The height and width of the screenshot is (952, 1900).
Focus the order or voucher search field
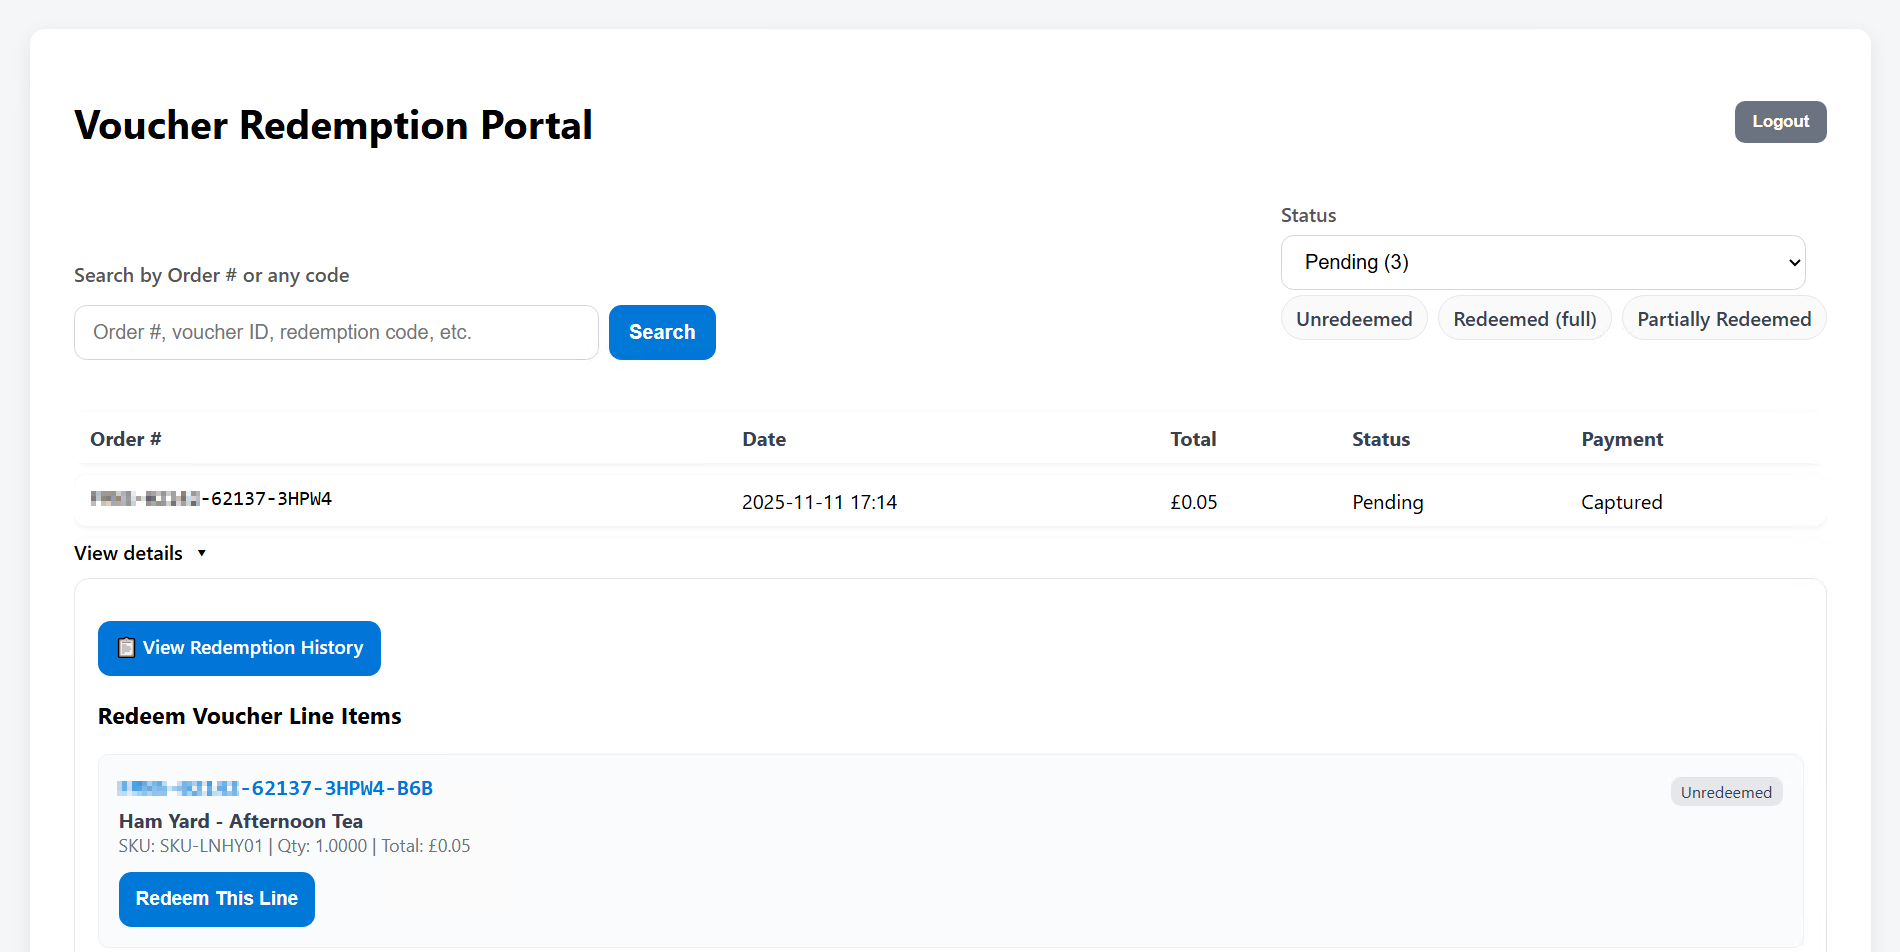coord(336,332)
